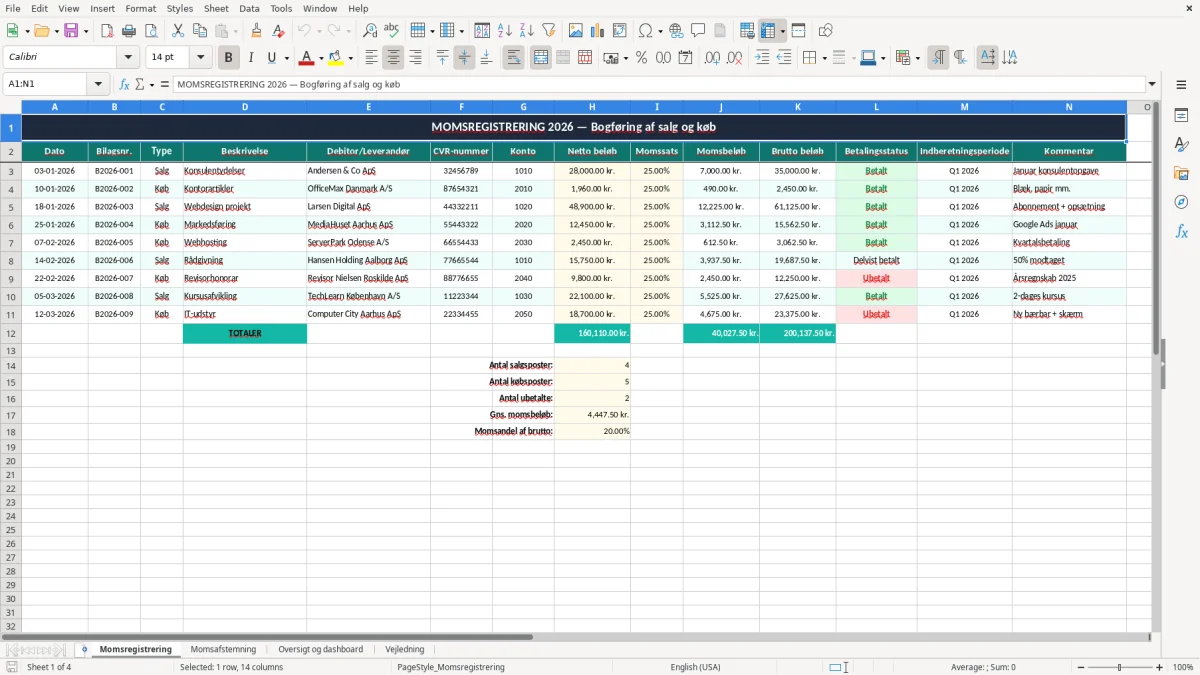Click the Format as Percent icon
Viewport: 1200px width, 675px height.
click(641, 58)
